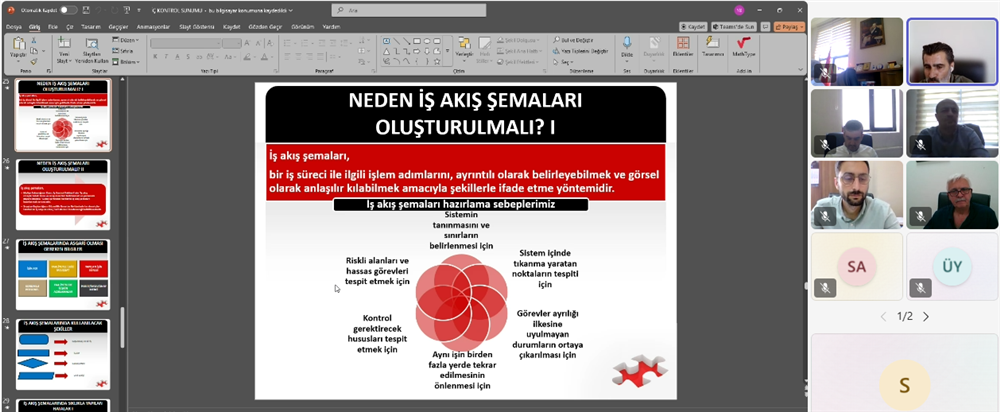
Task: Click the Hızlı Stiller icon
Action: point(485,43)
